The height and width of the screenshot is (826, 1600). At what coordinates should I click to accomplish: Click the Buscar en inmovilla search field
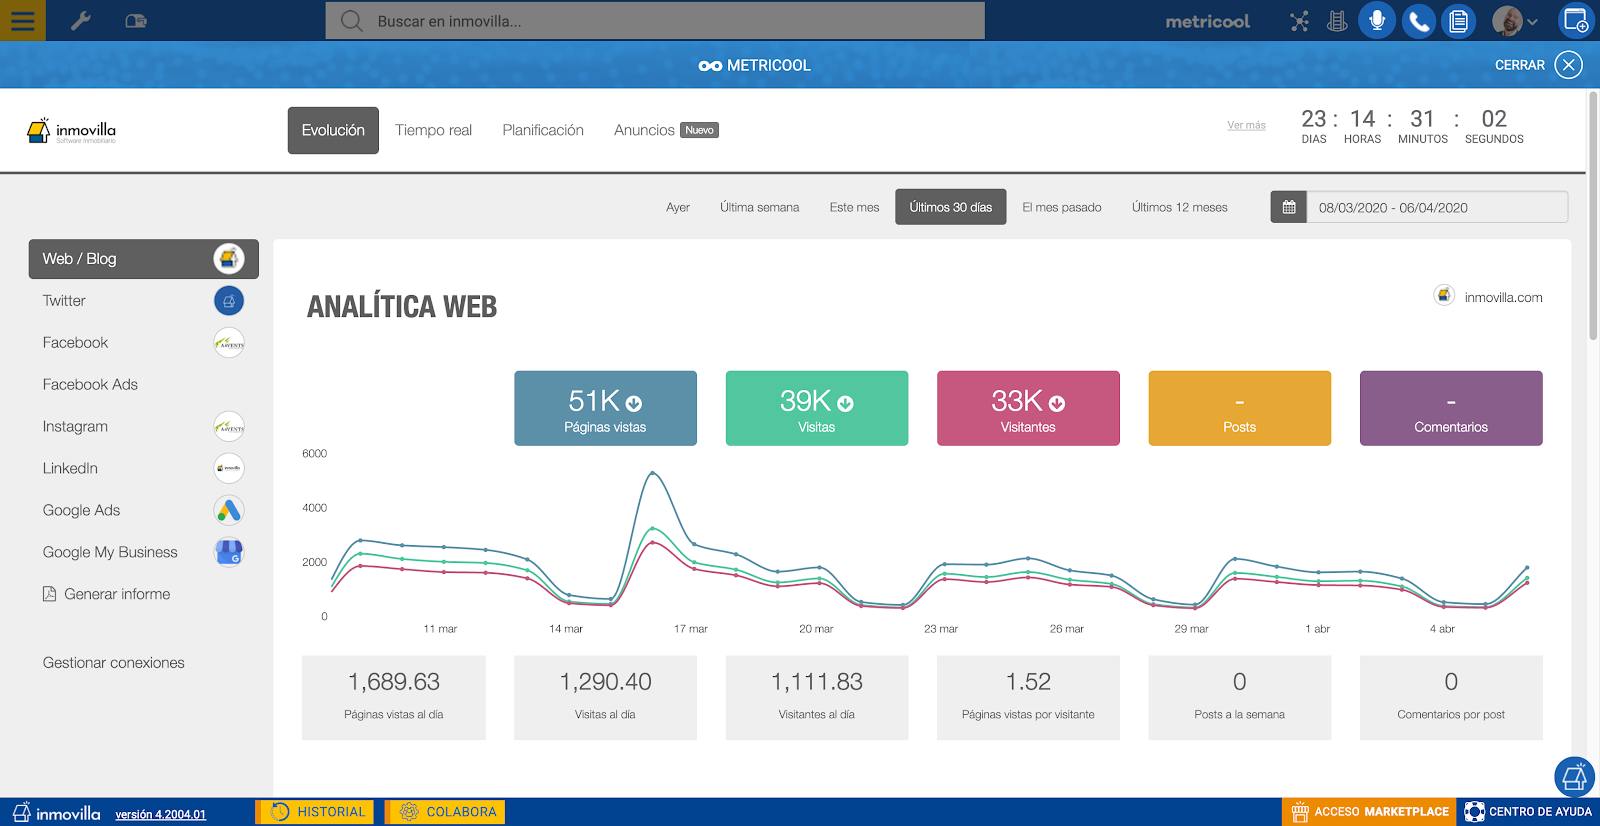tap(655, 21)
